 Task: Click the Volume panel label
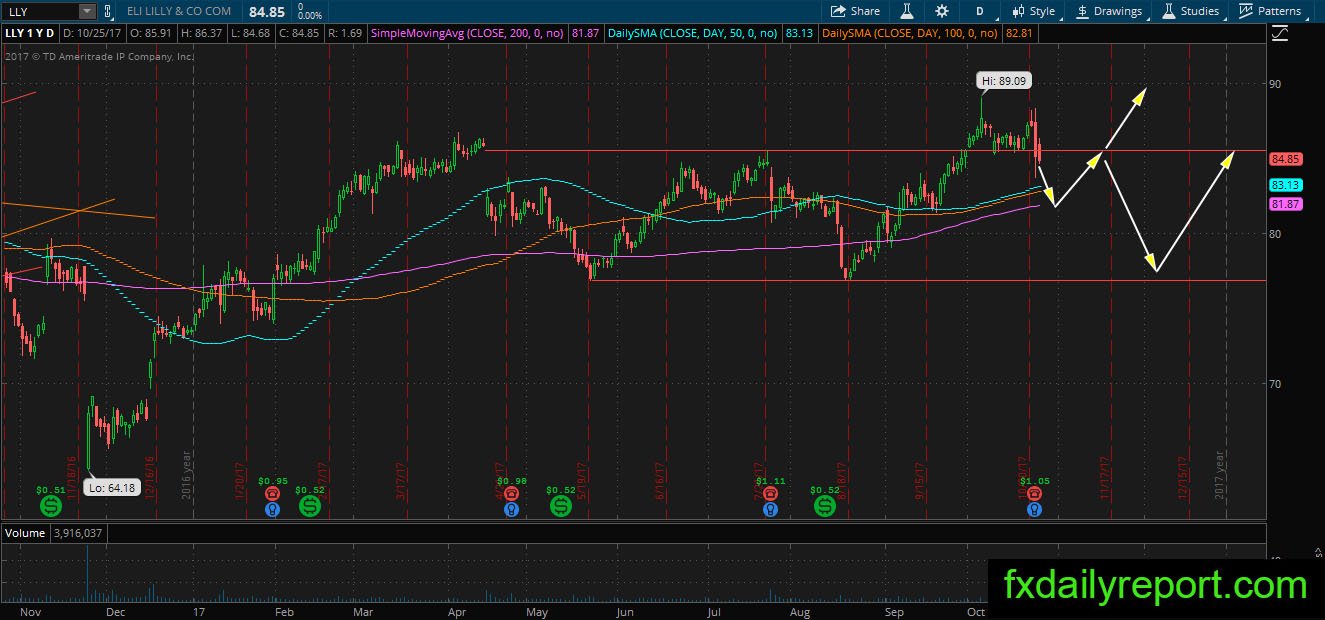tap(24, 533)
